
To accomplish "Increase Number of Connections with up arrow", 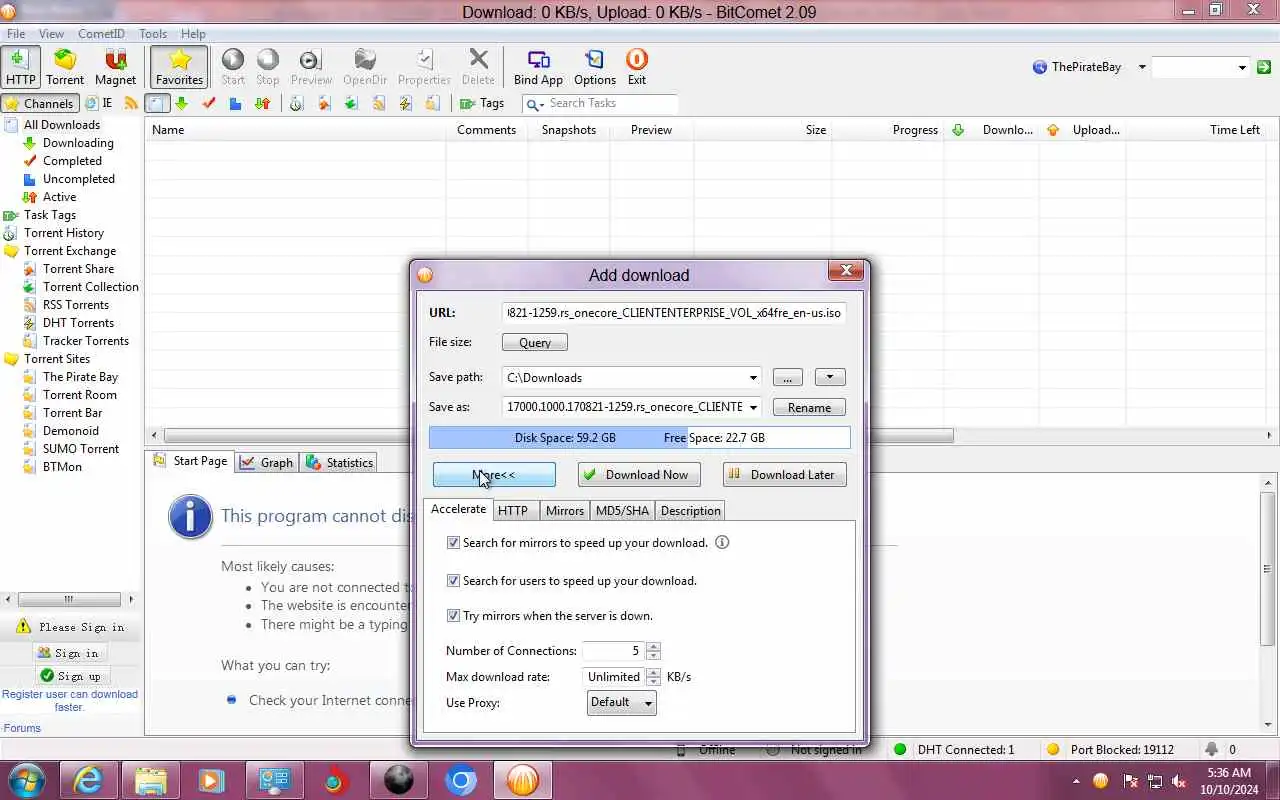I will coord(653,645).
